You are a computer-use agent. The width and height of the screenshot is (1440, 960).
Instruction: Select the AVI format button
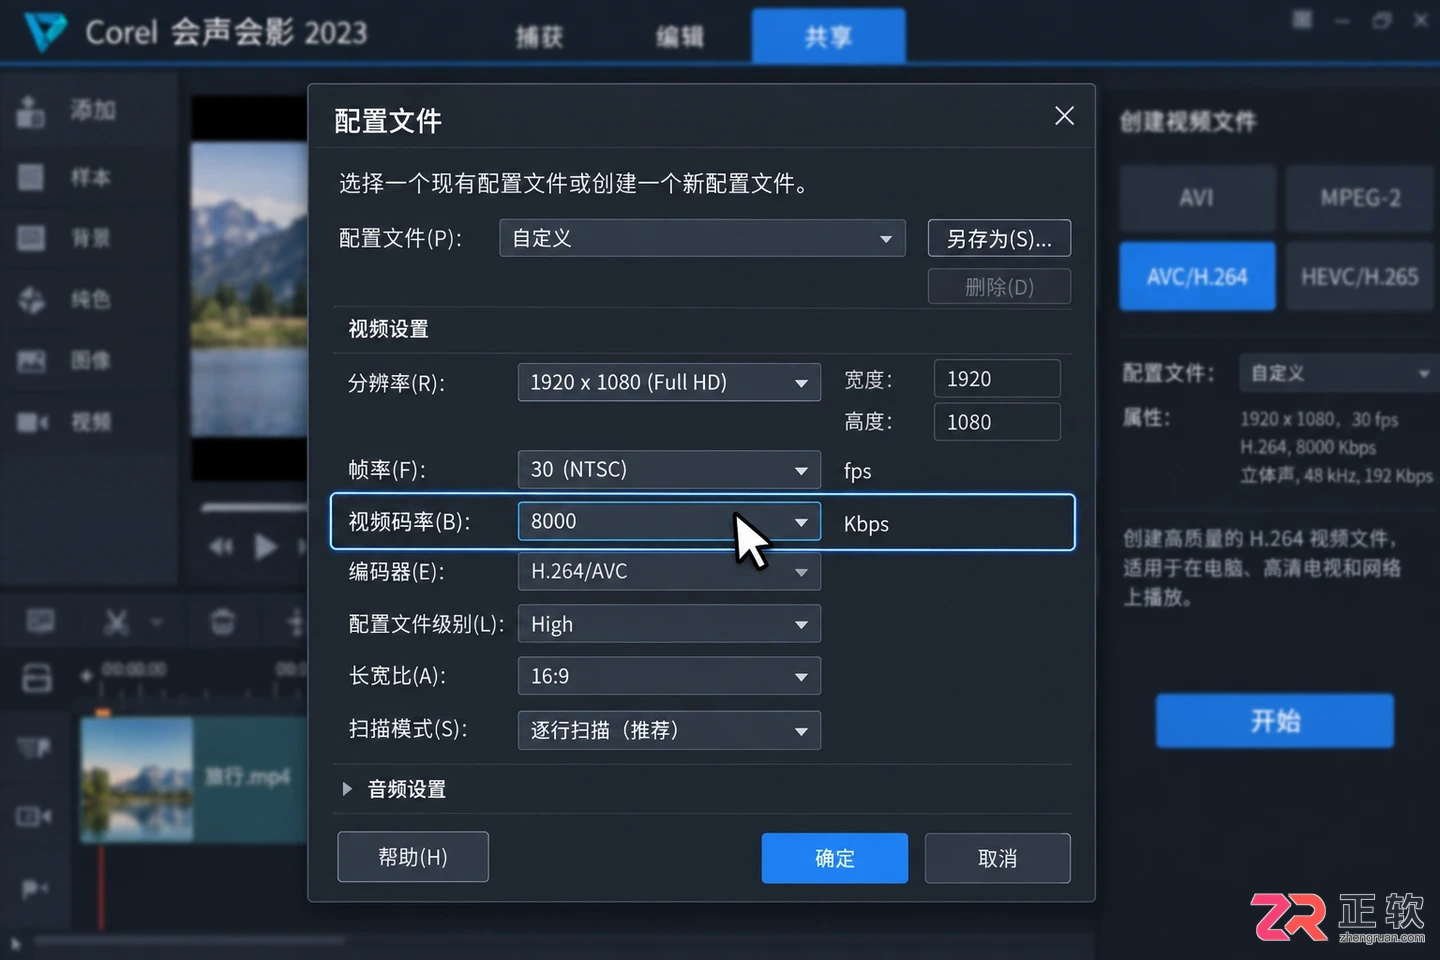(1197, 198)
